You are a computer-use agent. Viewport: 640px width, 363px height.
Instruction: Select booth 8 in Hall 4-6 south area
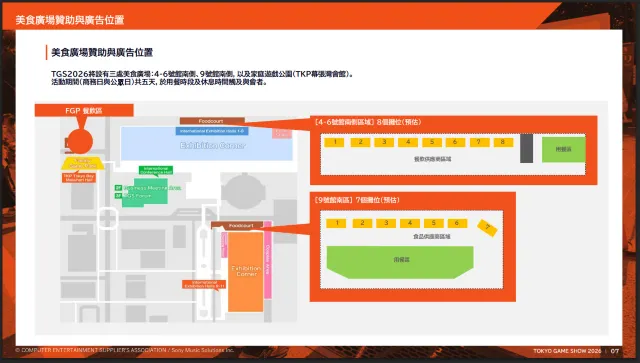tap(503, 142)
